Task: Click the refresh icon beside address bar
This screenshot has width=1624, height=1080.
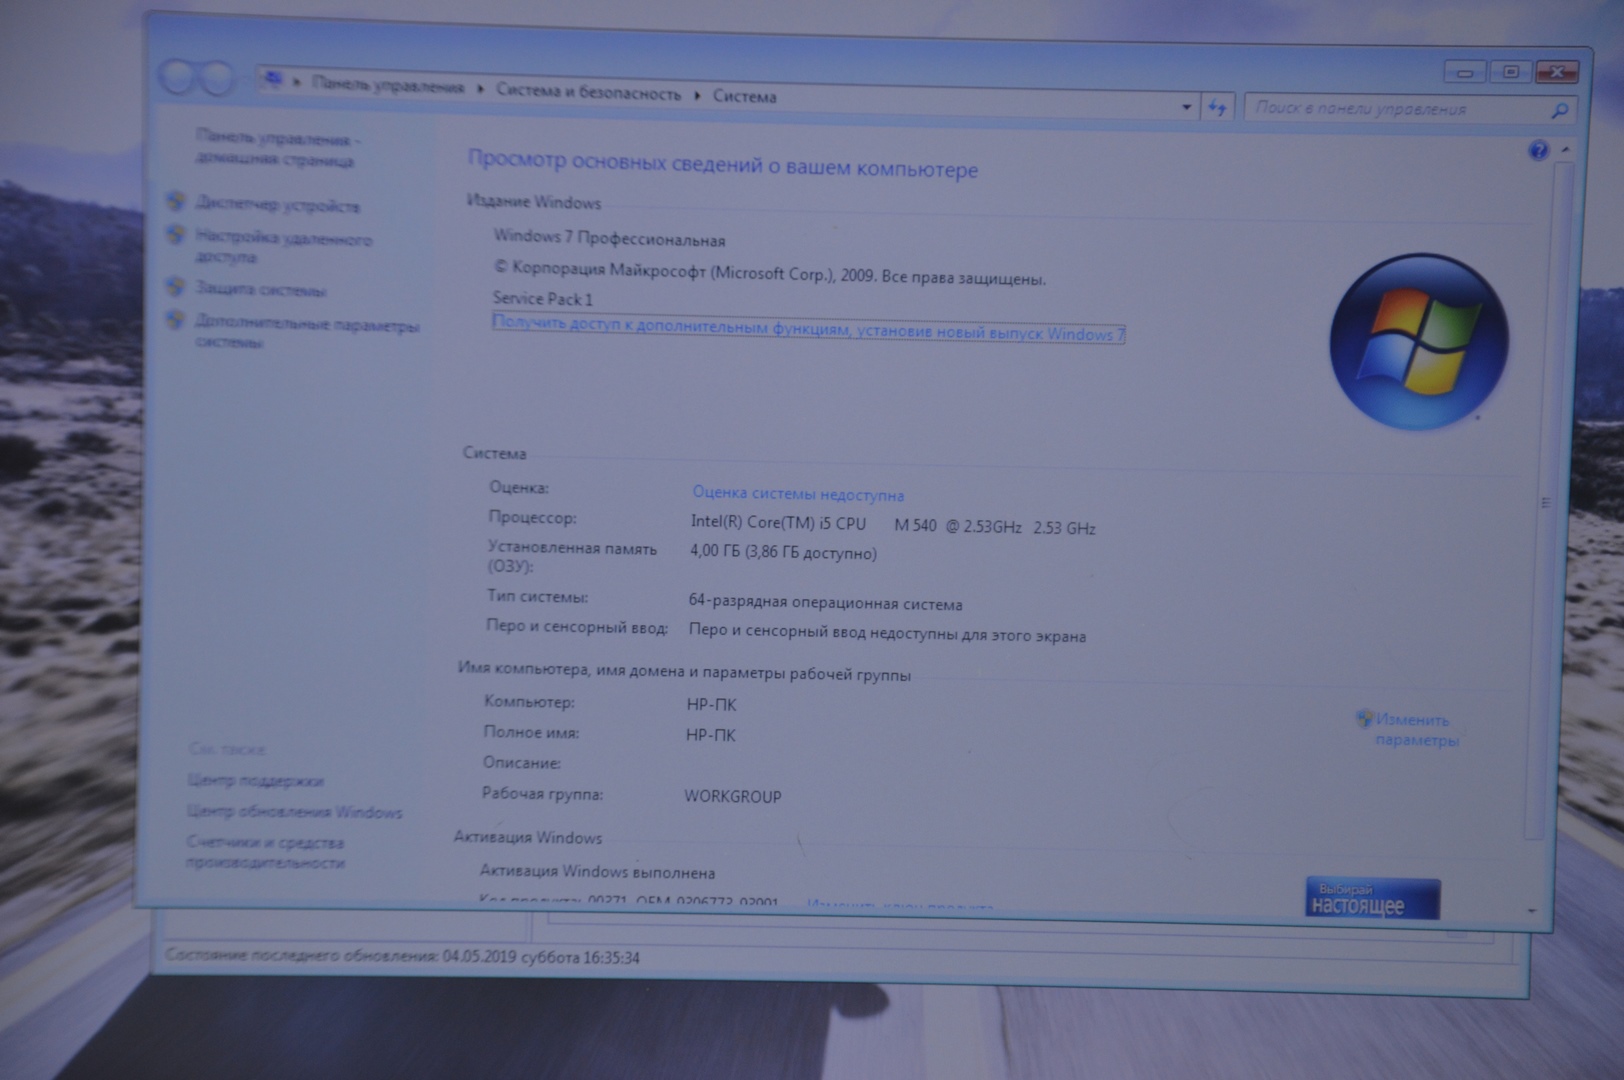Action: tap(1217, 107)
